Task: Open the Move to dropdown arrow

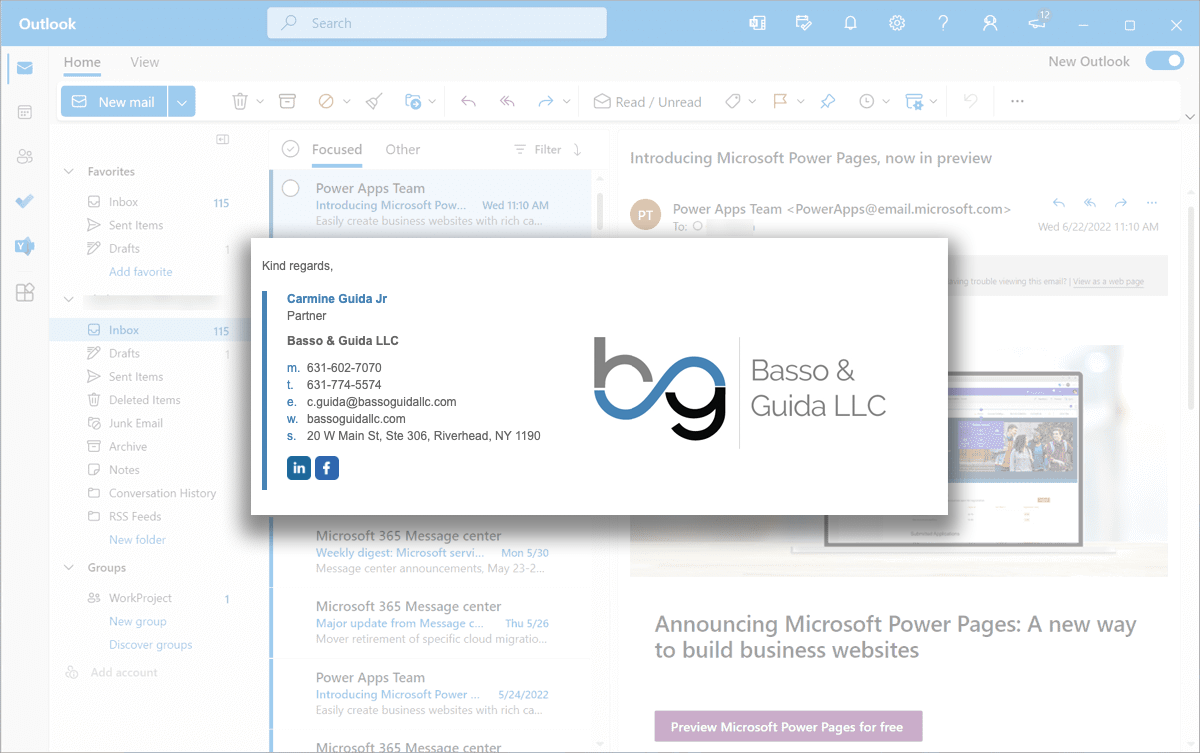Action: [433, 101]
